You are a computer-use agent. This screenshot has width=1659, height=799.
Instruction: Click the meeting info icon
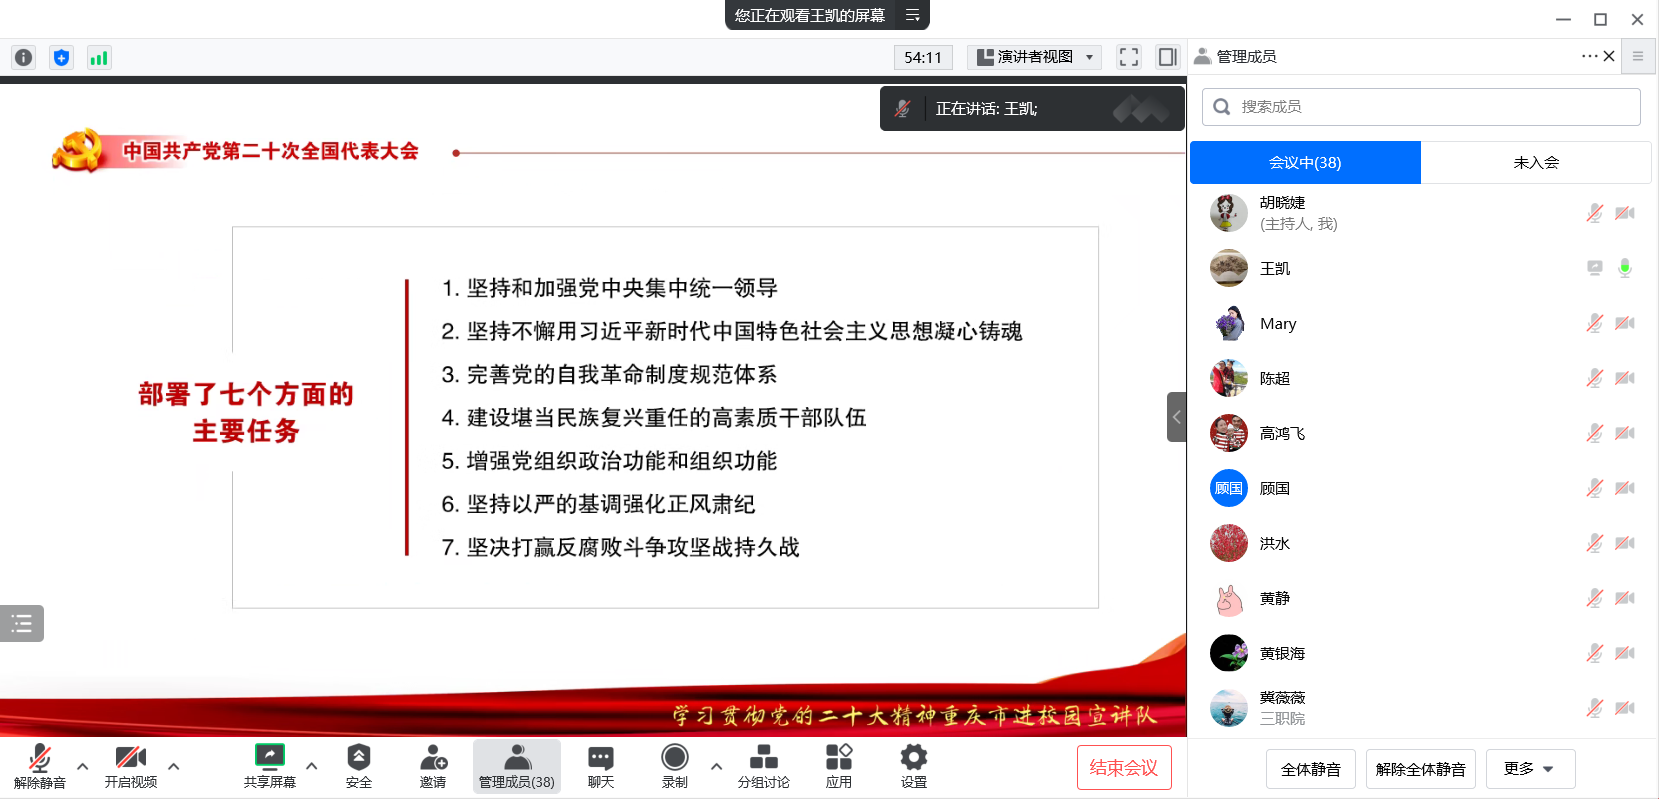tap(24, 57)
